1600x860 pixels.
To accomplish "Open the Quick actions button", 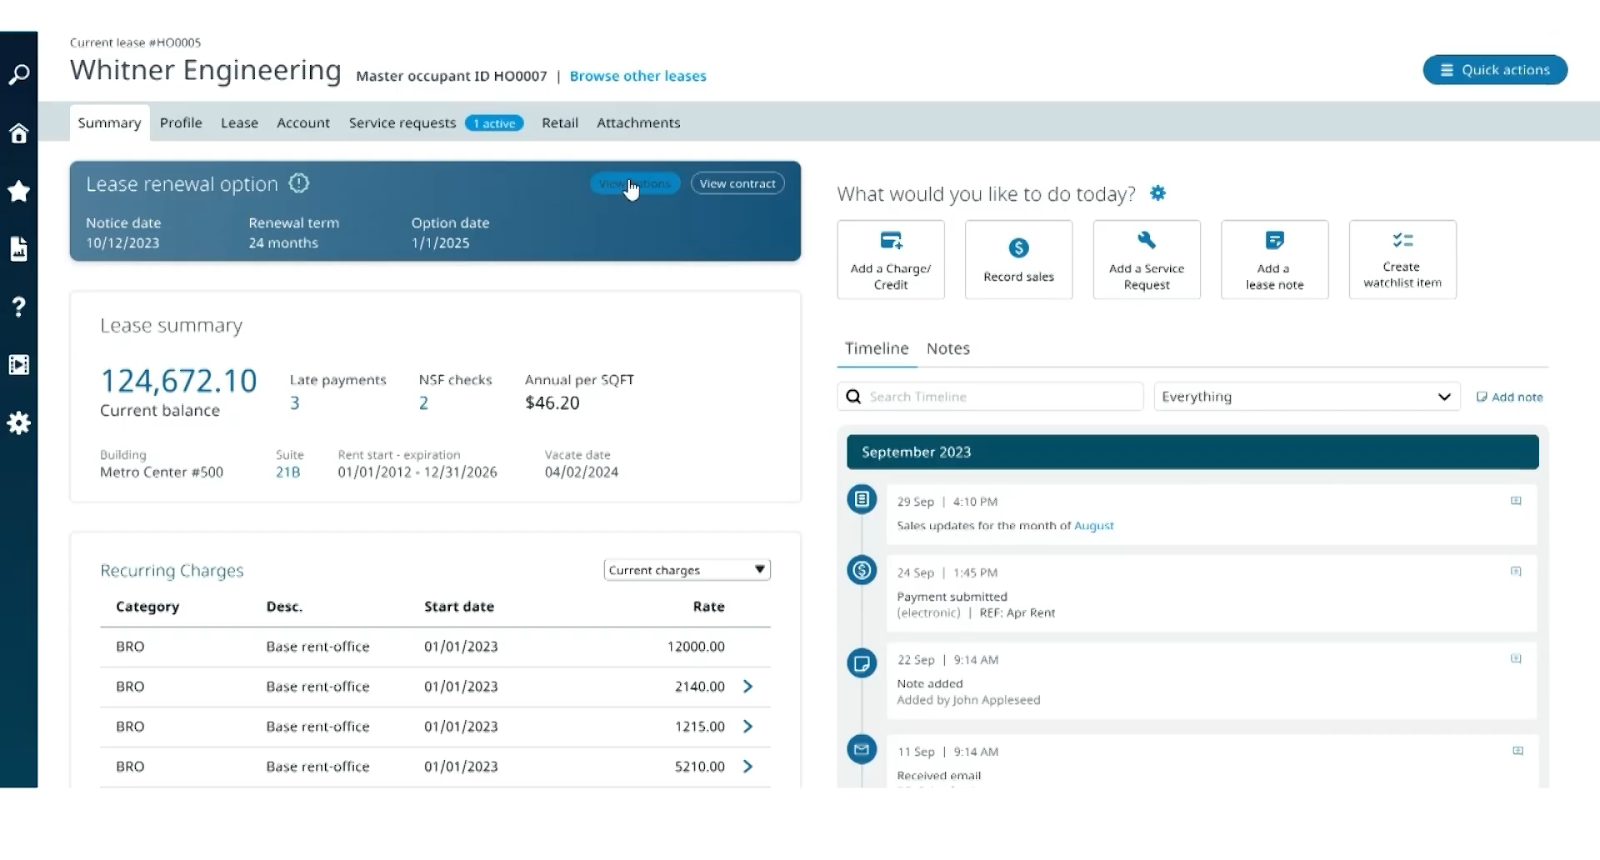I will point(1495,70).
